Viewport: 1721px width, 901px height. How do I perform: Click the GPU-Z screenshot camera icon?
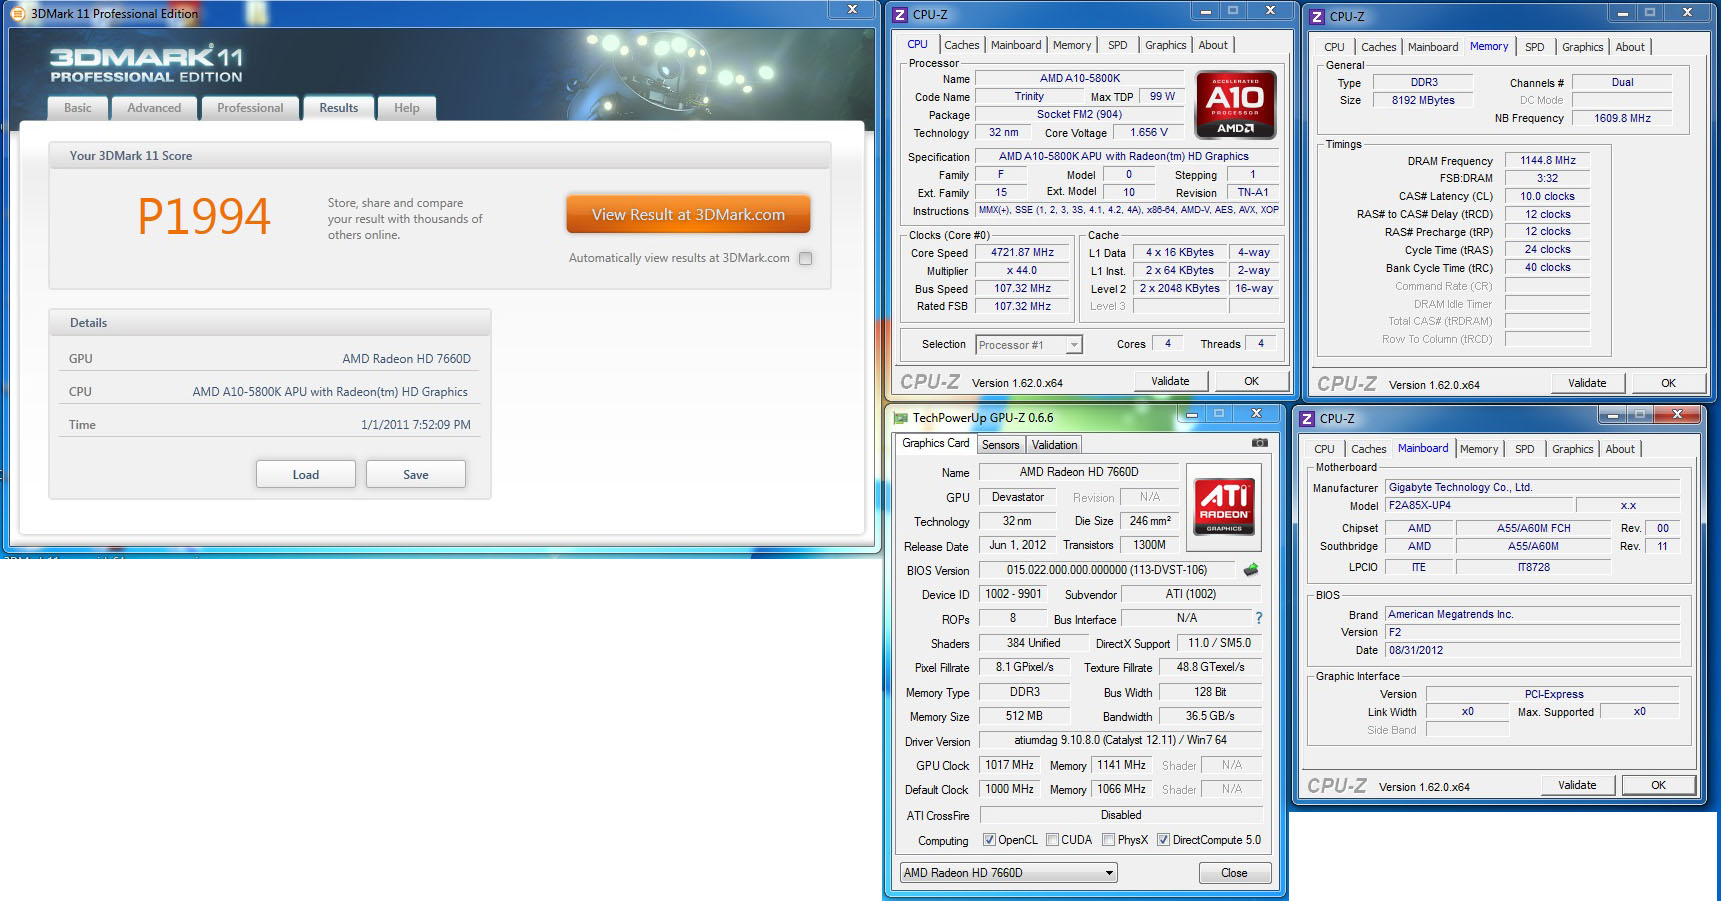pyautogui.click(x=1260, y=442)
